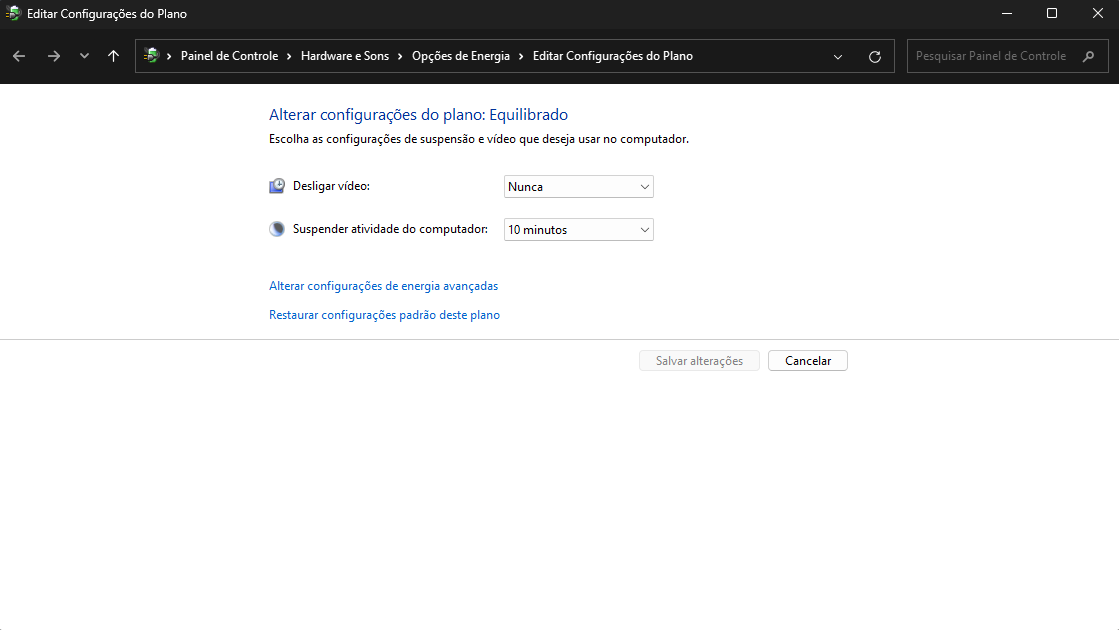Click the search magnifier icon
The width and height of the screenshot is (1119, 630).
pos(1088,56)
